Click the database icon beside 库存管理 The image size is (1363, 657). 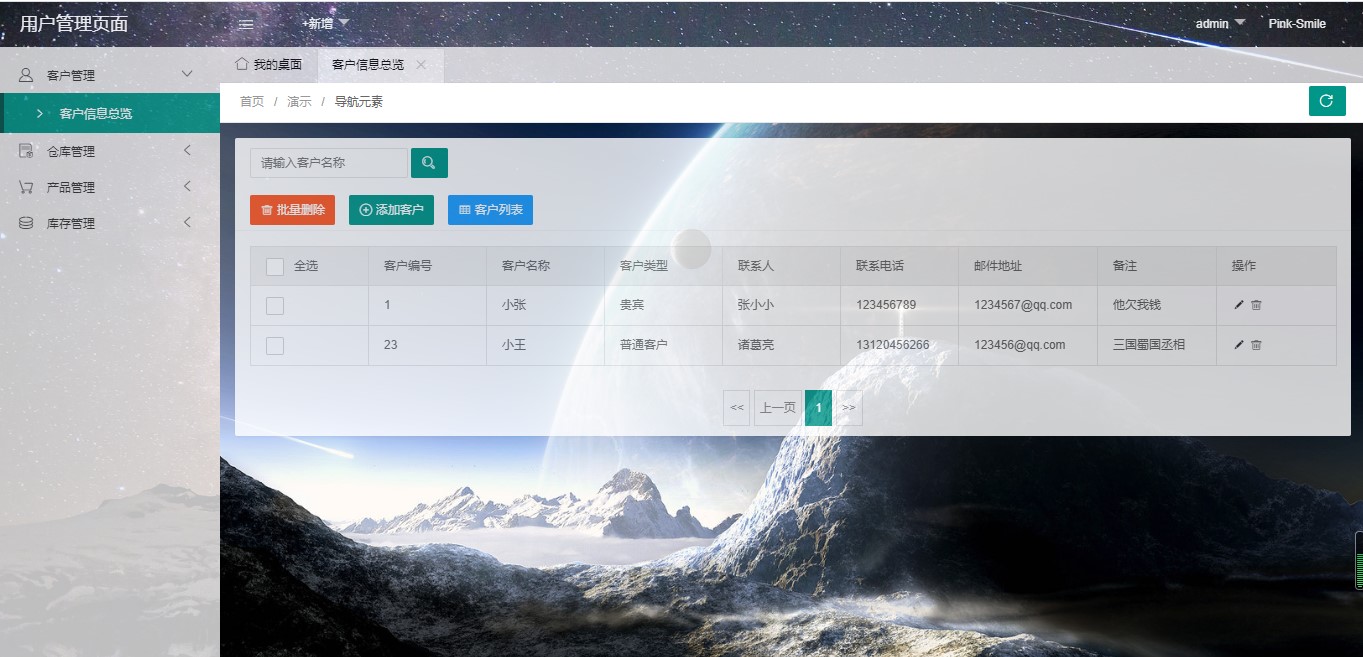coord(26,223)
